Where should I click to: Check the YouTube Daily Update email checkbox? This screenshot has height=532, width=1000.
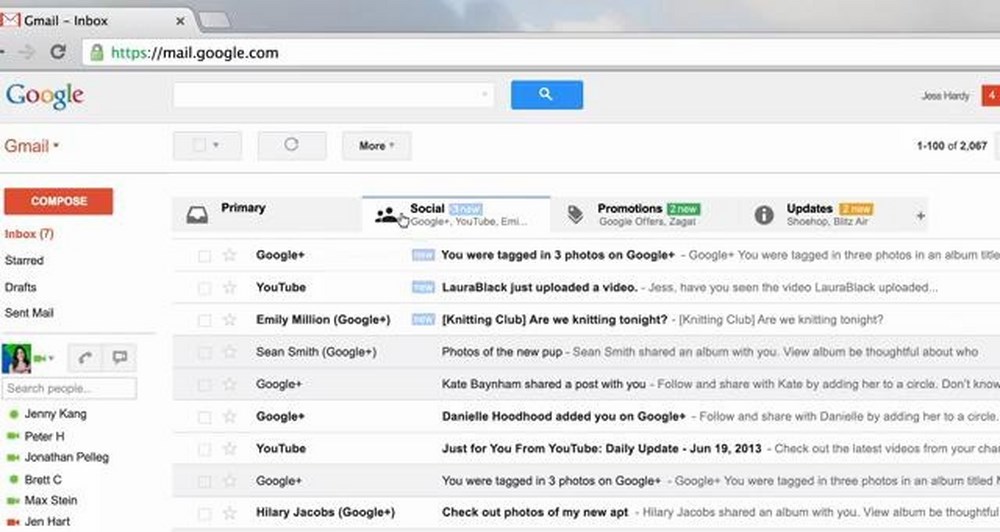(204, 449)
